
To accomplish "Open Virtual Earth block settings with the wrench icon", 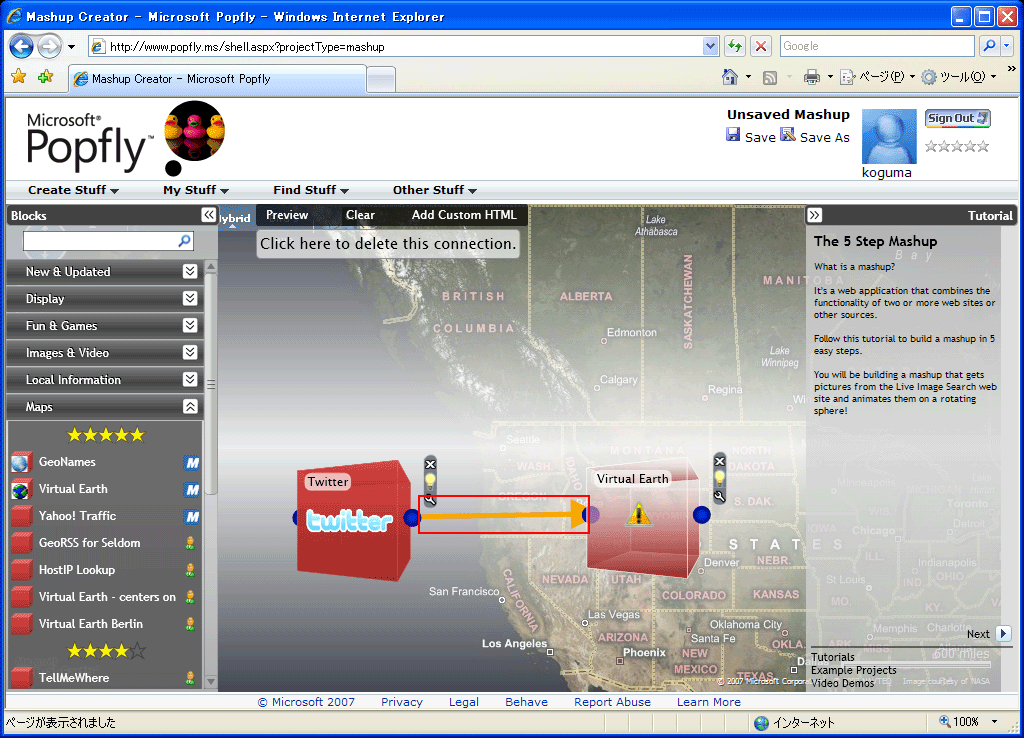I will click(720, 496).
